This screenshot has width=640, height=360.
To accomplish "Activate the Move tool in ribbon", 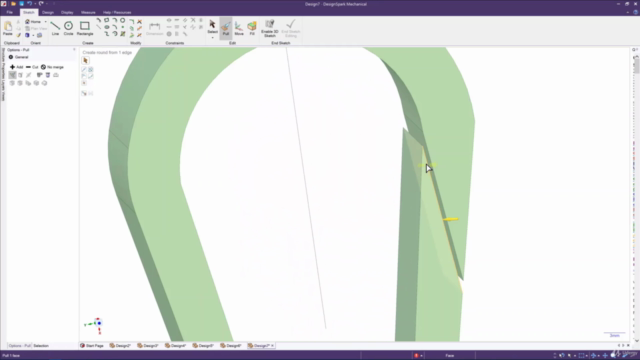I will click(x=239, y=28).
